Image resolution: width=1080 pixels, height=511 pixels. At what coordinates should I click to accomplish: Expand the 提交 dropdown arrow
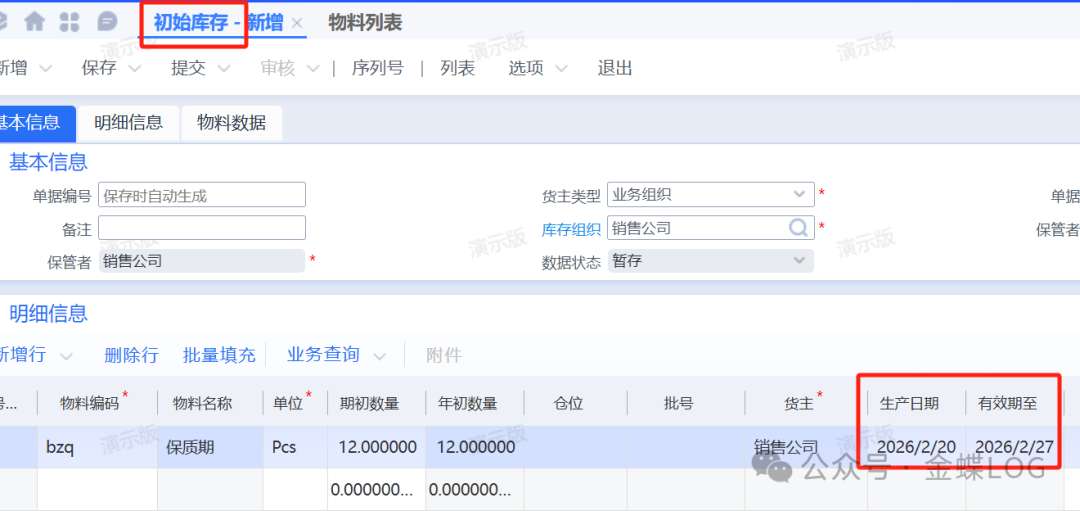click(224, 69)
